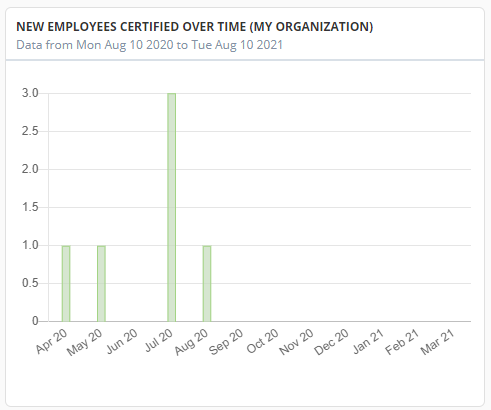This screenshot has height=410, width=491.
Task: Click the Dec 20 axis label
Action: point(332,342)
